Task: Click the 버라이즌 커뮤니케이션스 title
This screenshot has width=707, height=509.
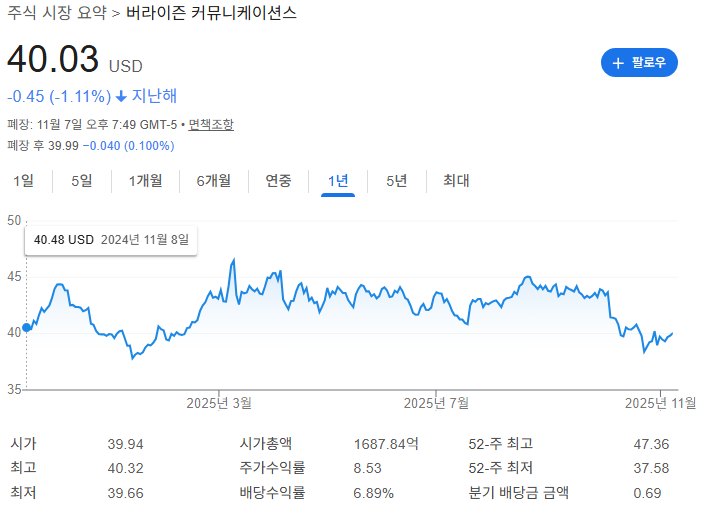Action: [211, 13]
